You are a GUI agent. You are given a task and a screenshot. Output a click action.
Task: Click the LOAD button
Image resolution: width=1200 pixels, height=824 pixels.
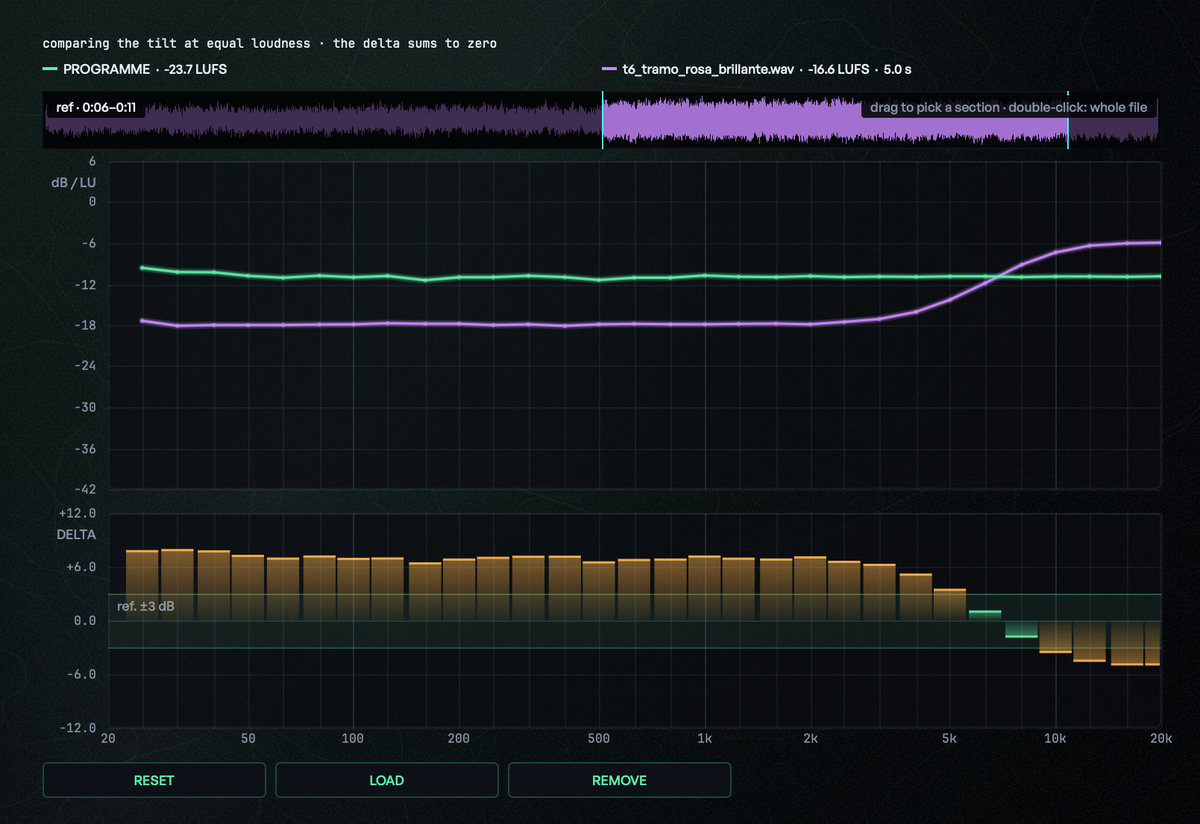tap(387, 780)
